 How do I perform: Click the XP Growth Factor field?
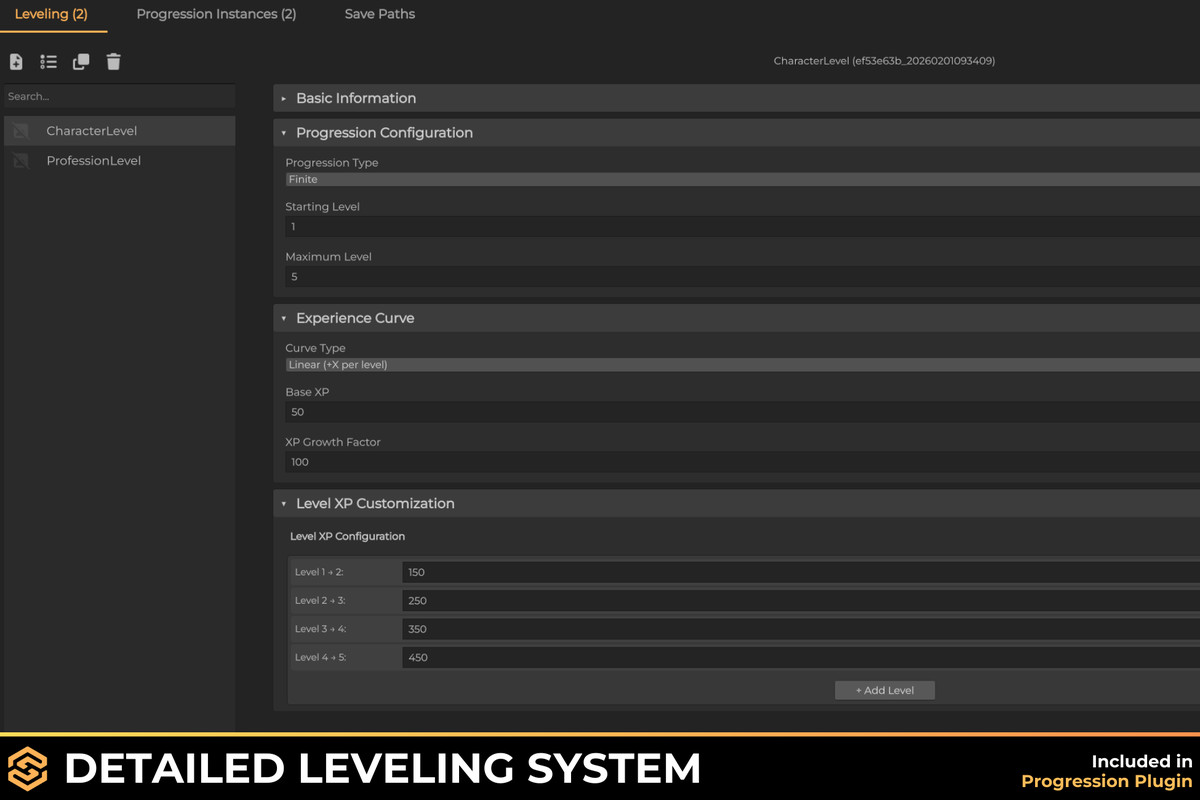[x=742, y=462]
